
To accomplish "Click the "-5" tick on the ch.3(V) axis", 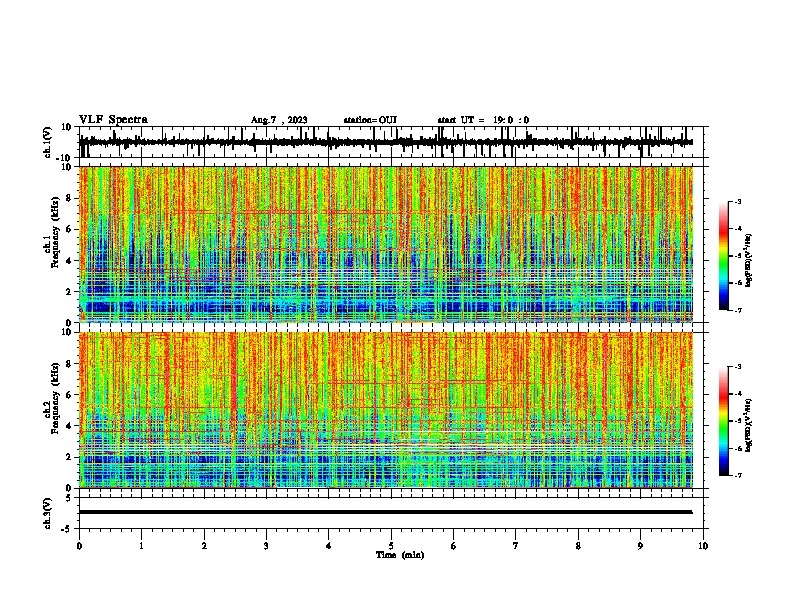I will tap(67, 529).
